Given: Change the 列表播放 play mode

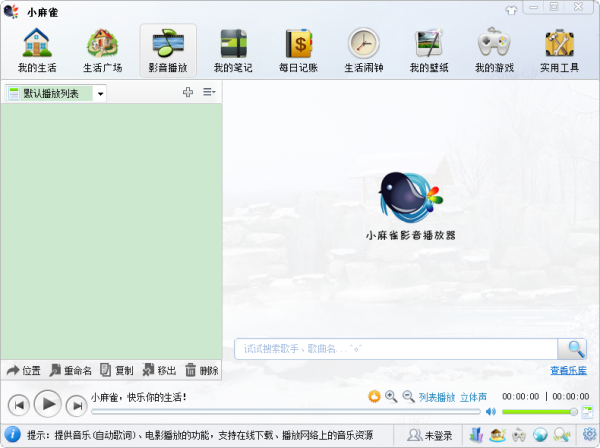Looking at the screenshot, I should (x=437, y=397).
